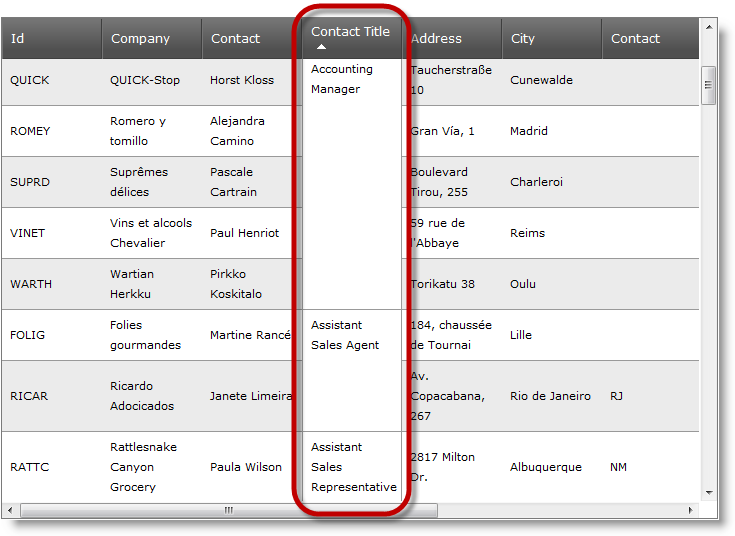Select the Rio de Janeiro cell
Viewport: 735px width, 536px height.
click(552, 396)
